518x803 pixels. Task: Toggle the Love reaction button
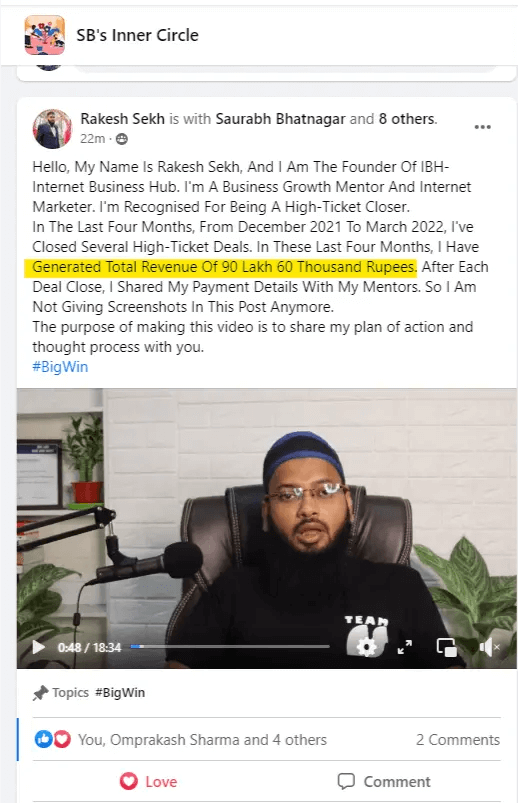(x=149, y=781)
